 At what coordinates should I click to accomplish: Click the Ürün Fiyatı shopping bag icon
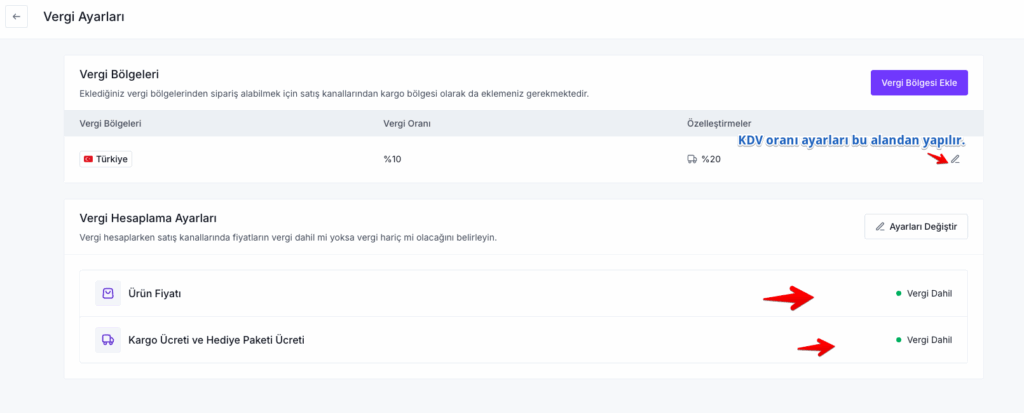click(107, 294)
